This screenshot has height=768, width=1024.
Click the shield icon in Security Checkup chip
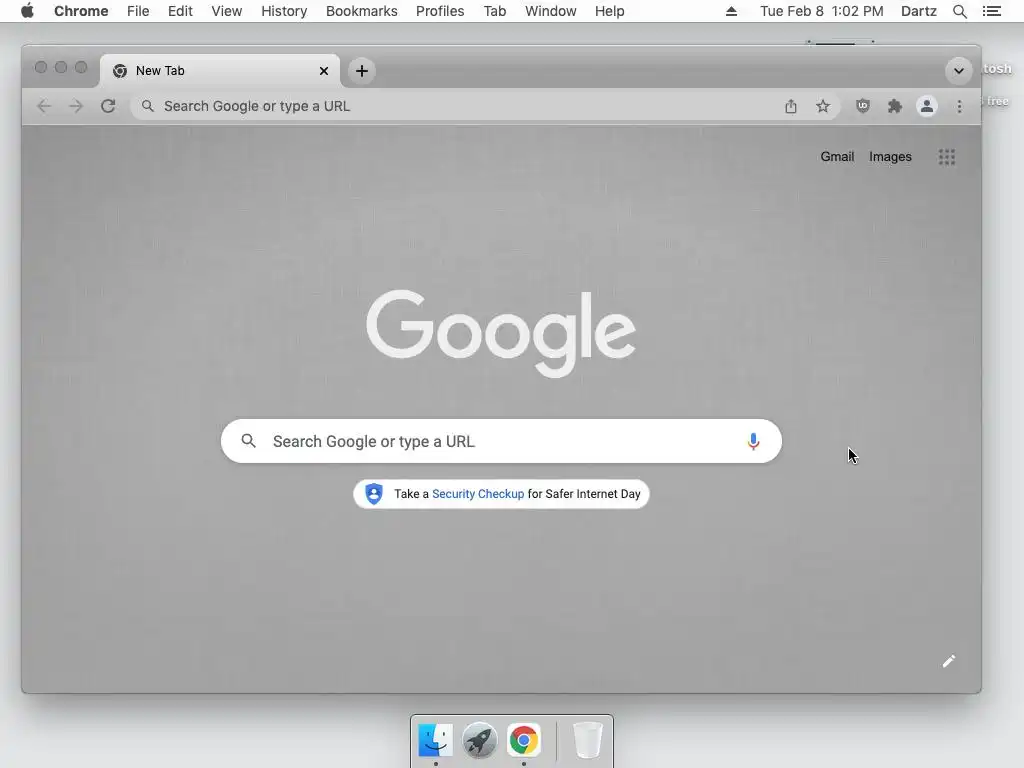(374, 494)
